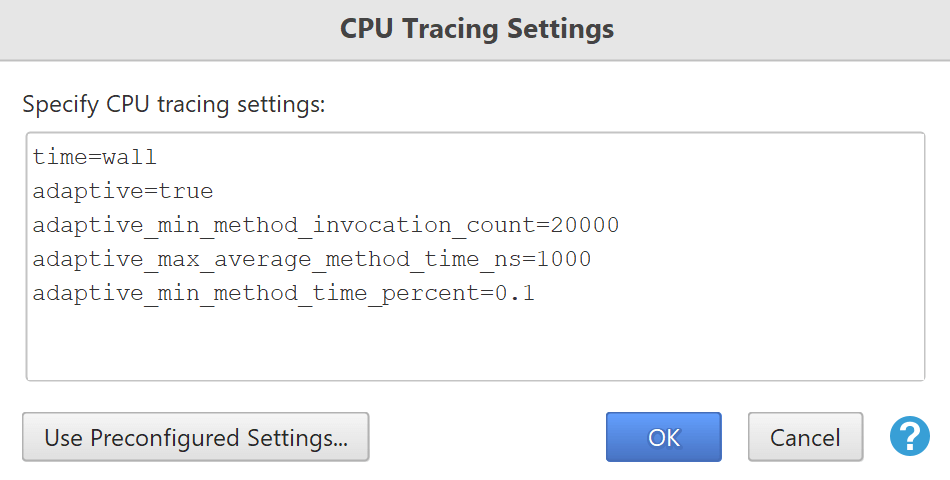Click the adaptive=true line in the editor
The width and height of the screenshot is (950, 480).
click(123, 191)
